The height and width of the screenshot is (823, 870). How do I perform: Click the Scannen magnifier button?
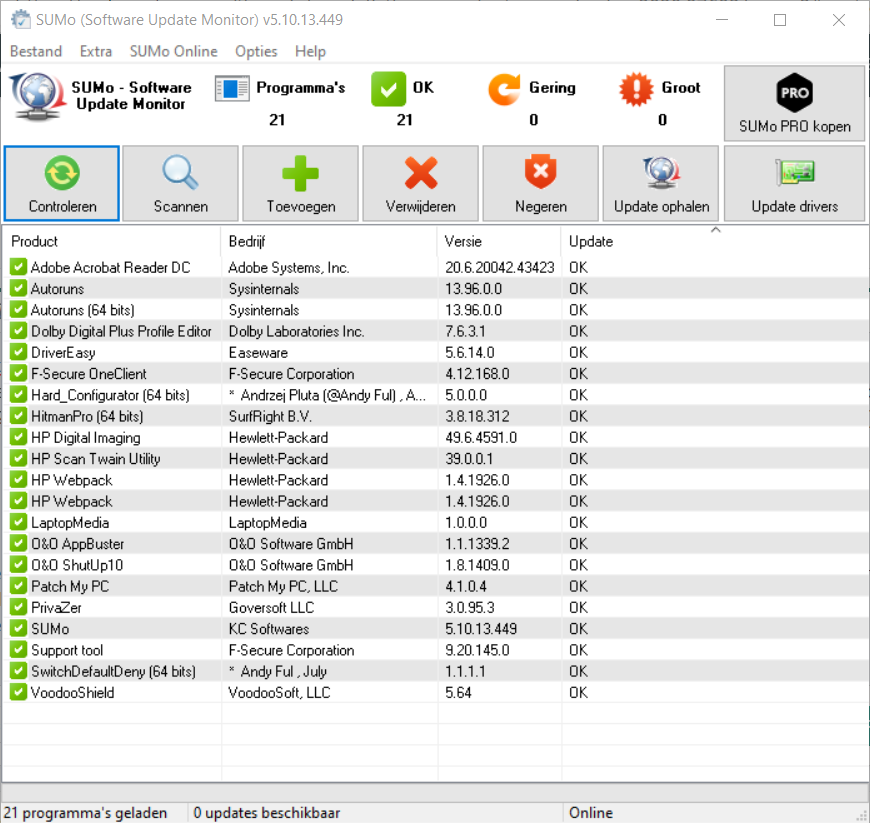coord(180,183)
